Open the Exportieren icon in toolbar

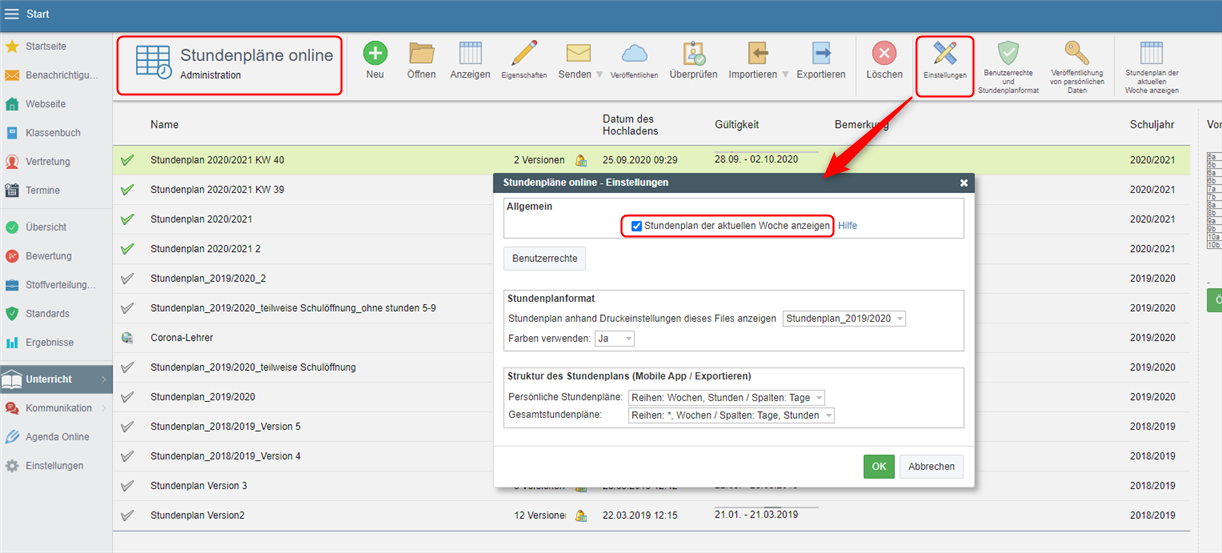(821, 54)
